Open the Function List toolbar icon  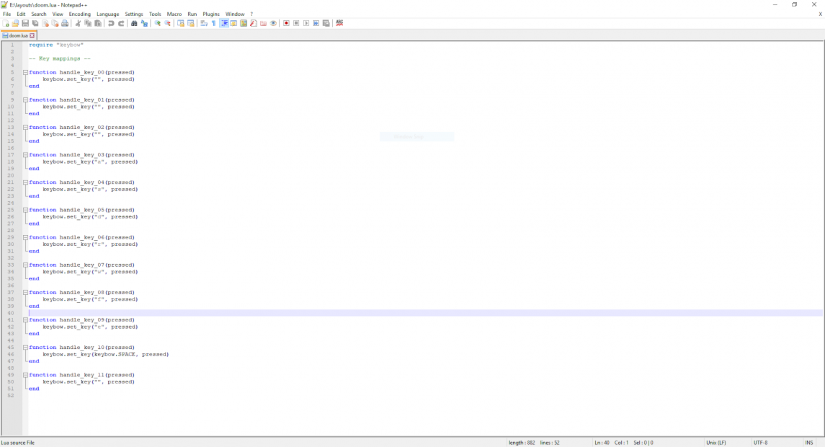253,23
